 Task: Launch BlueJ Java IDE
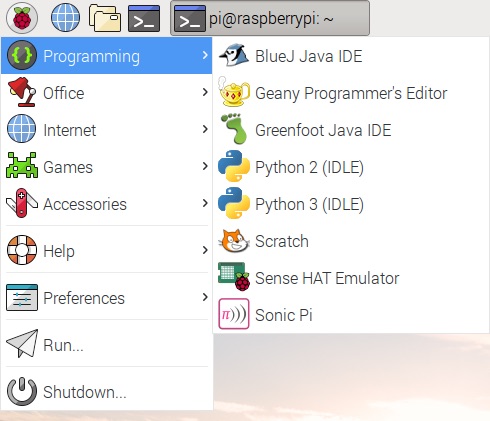pos(351,56)
